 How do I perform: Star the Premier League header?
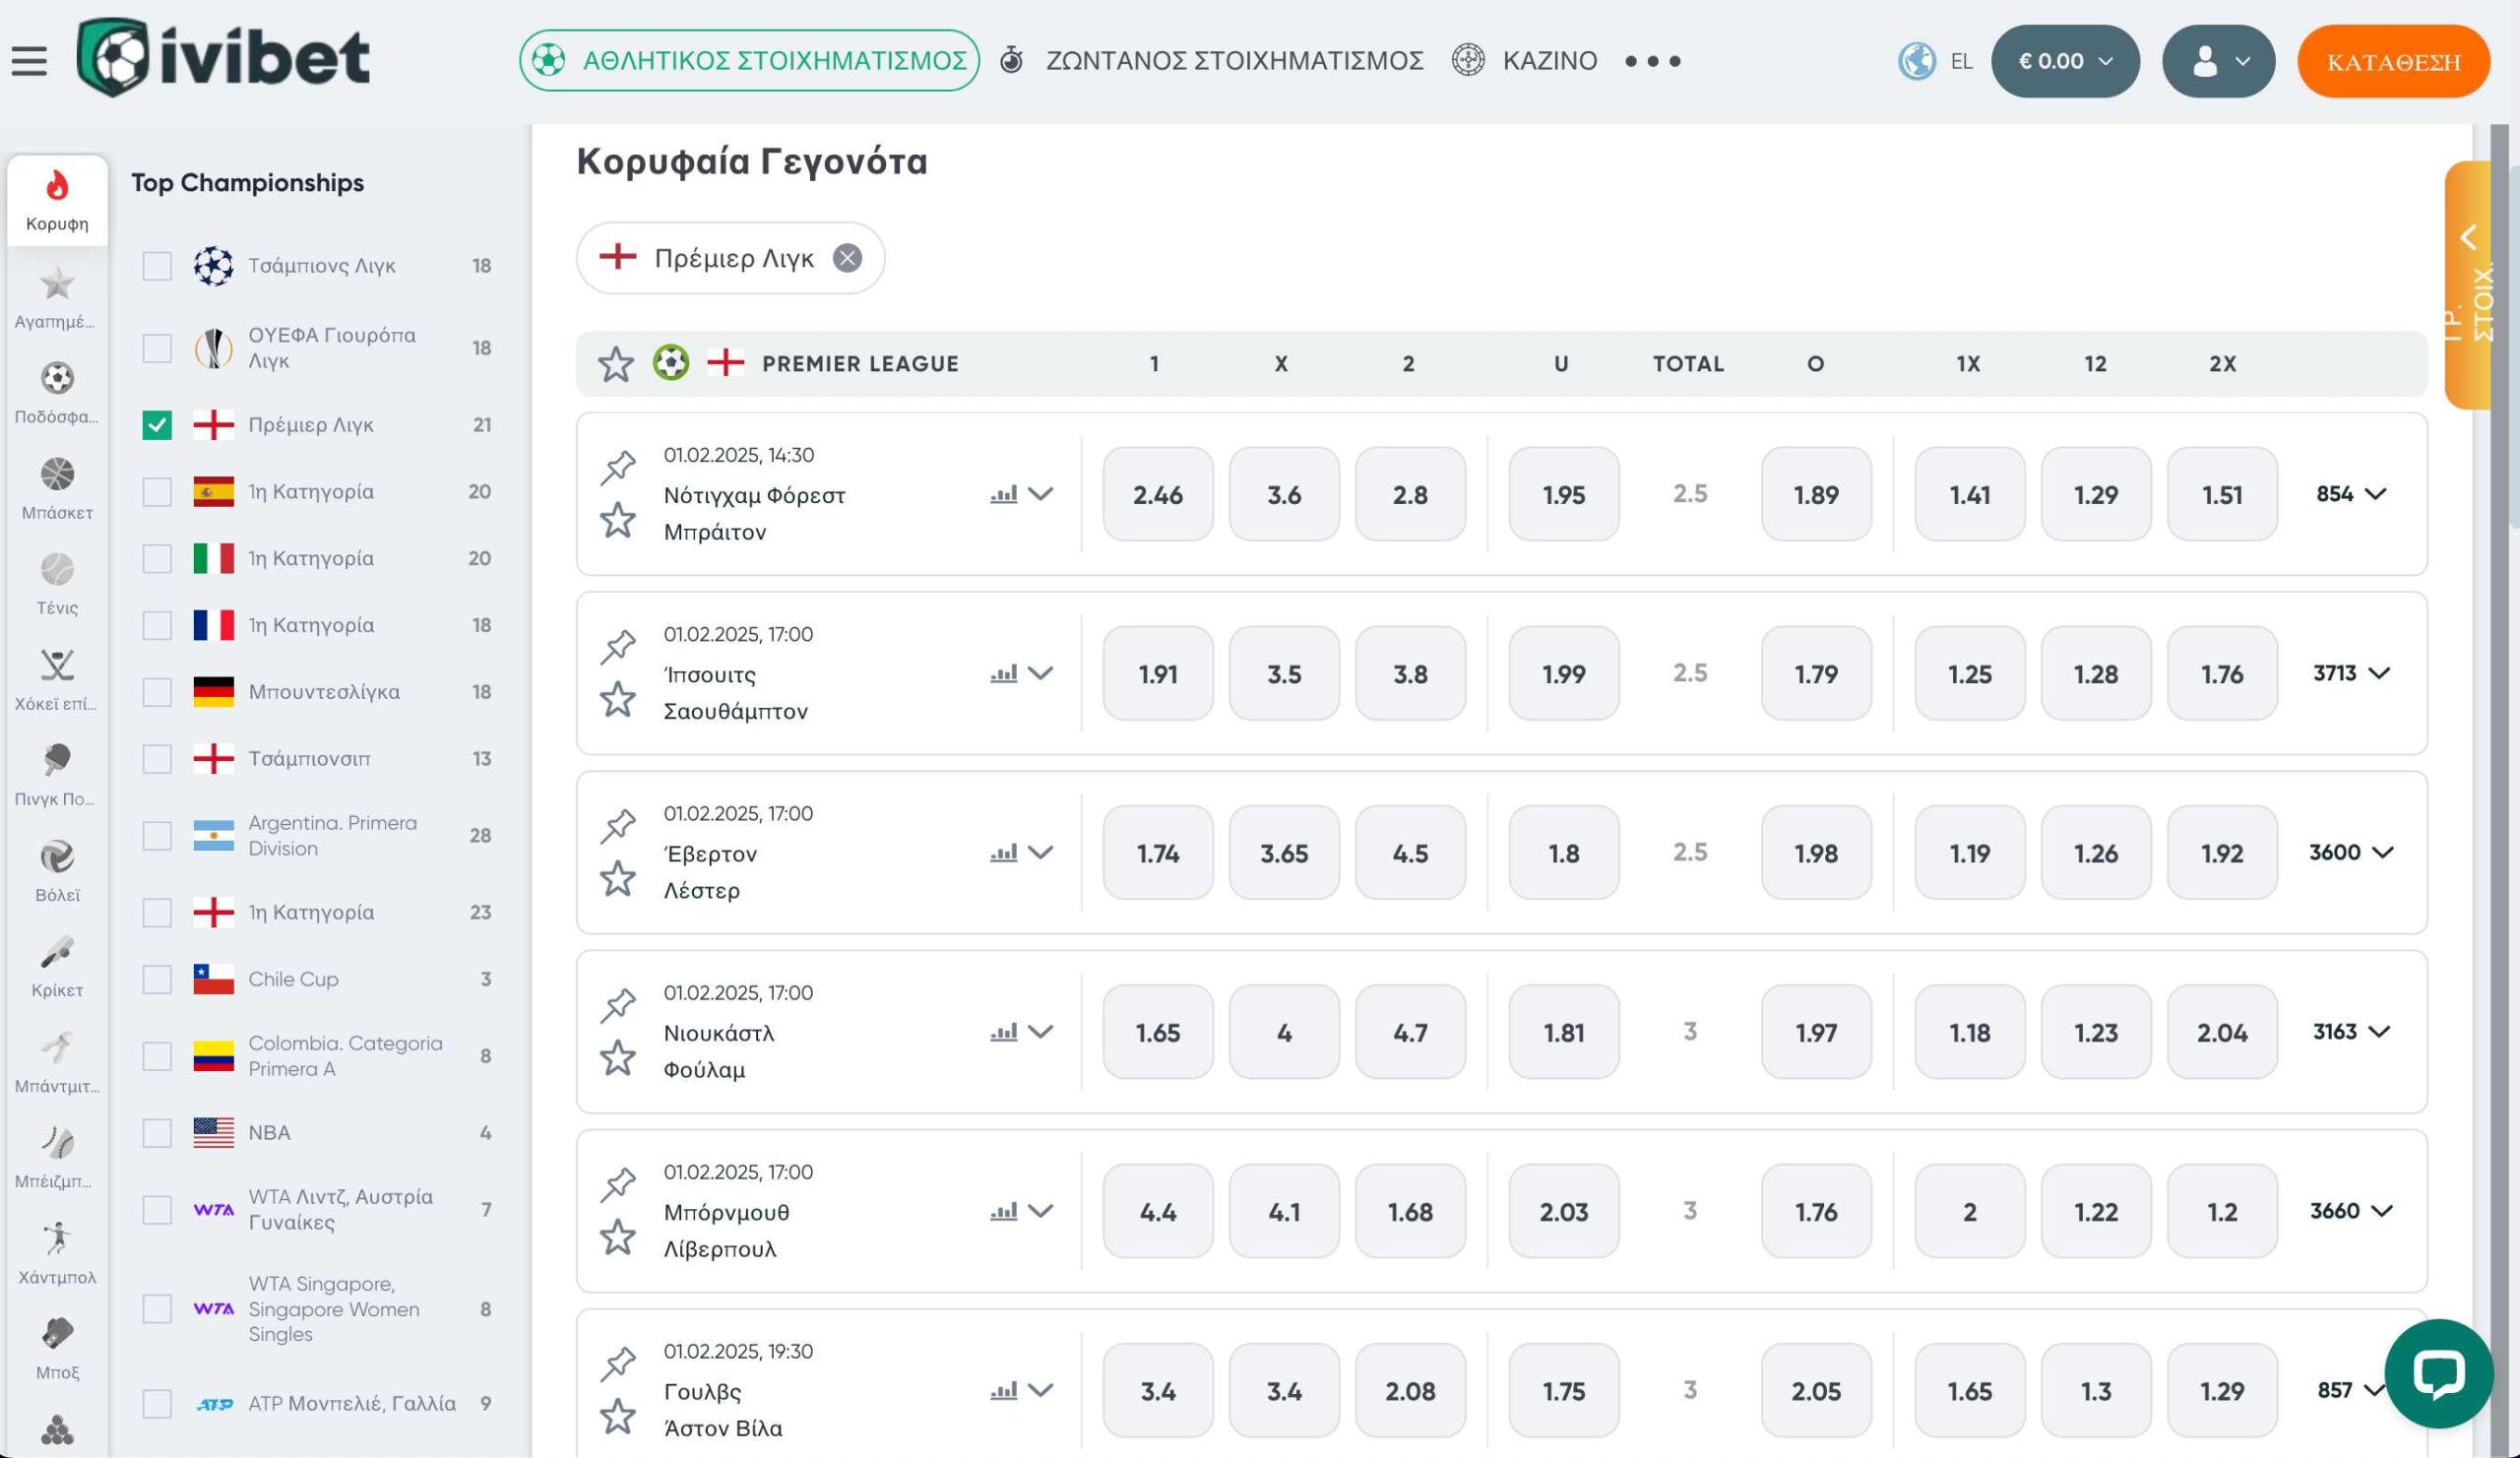[x=616, y=364]
